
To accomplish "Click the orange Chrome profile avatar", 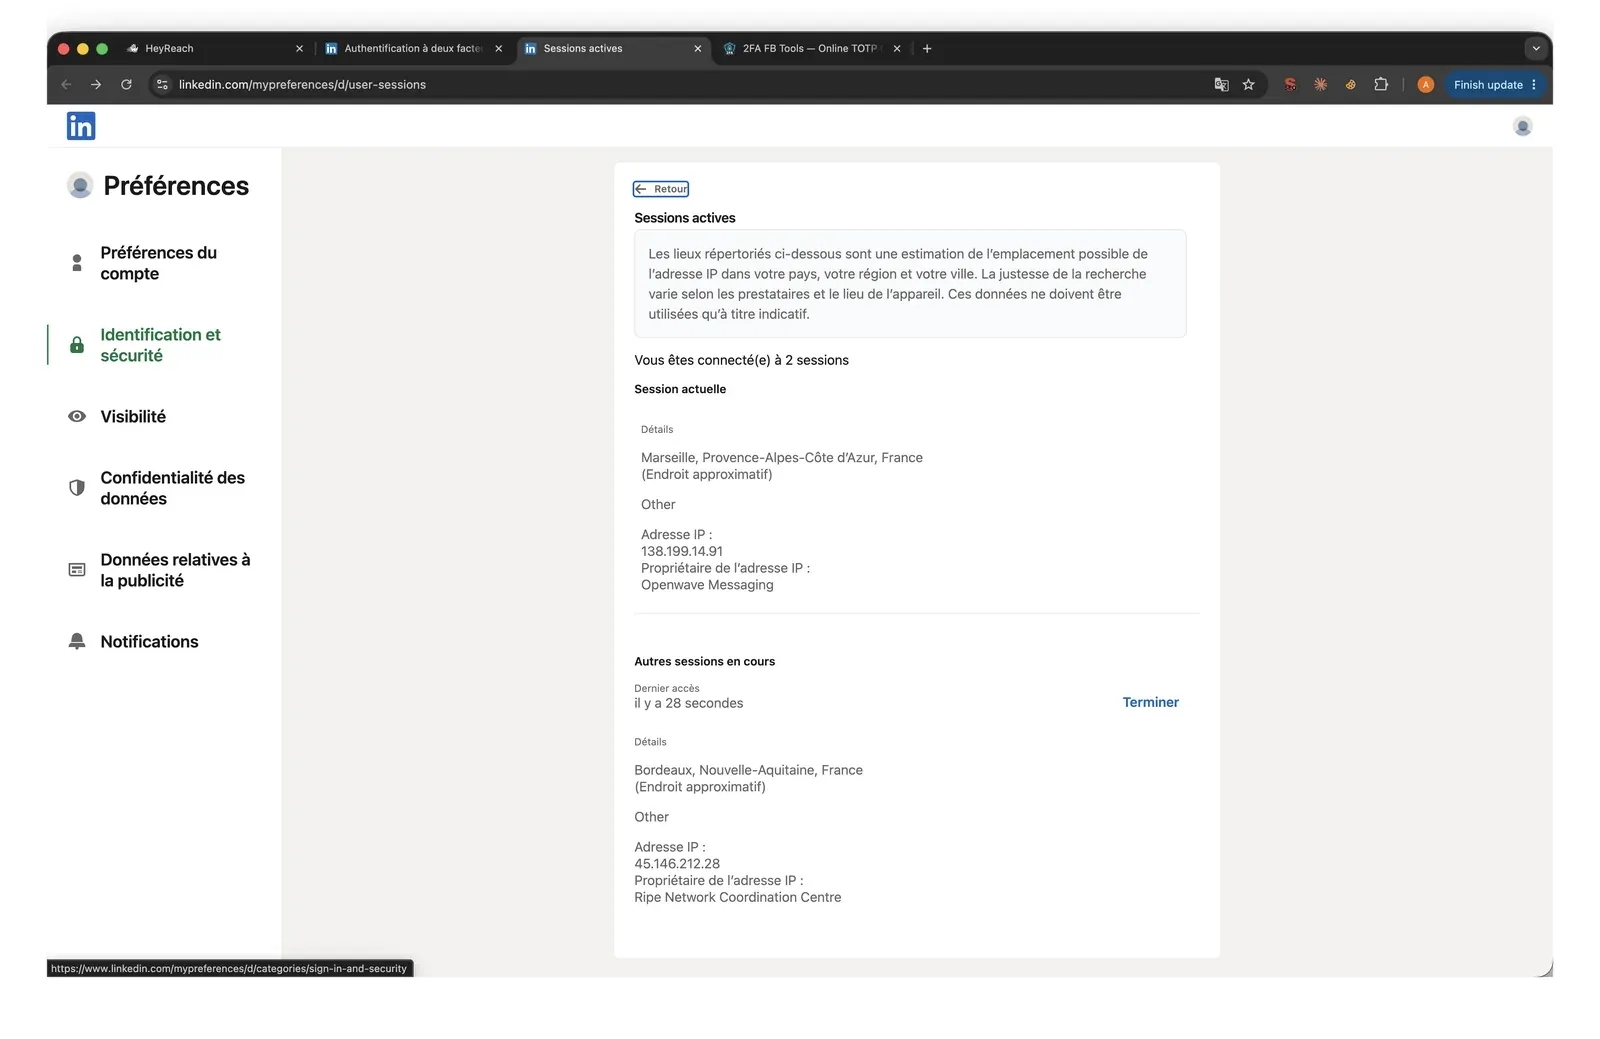I will [x=1426, y=85].
